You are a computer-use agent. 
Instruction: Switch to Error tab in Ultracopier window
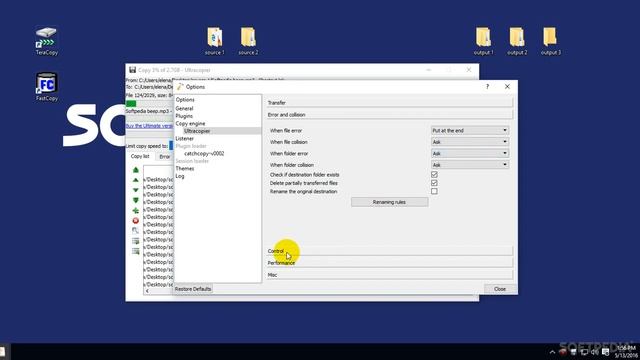pos(164,156)
